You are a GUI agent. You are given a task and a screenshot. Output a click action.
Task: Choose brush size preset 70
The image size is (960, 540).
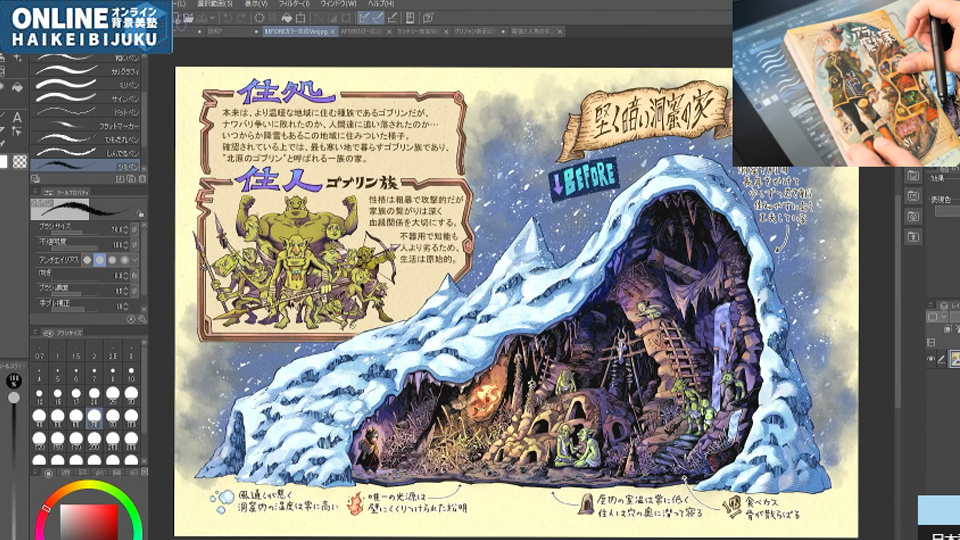[x=94, y=418]
